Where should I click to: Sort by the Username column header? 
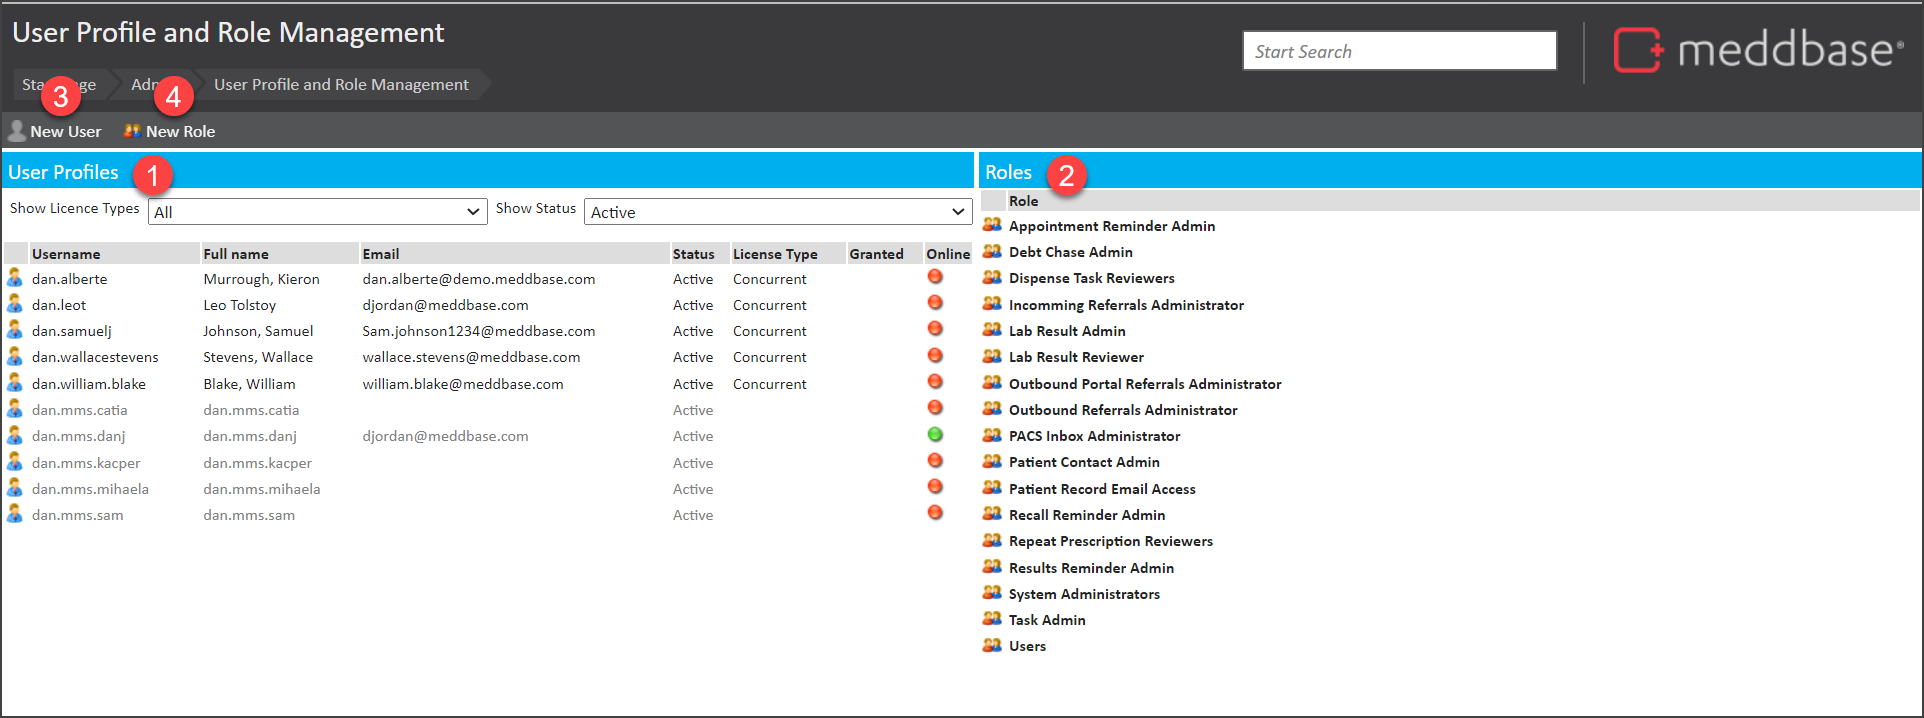[66, 254]
